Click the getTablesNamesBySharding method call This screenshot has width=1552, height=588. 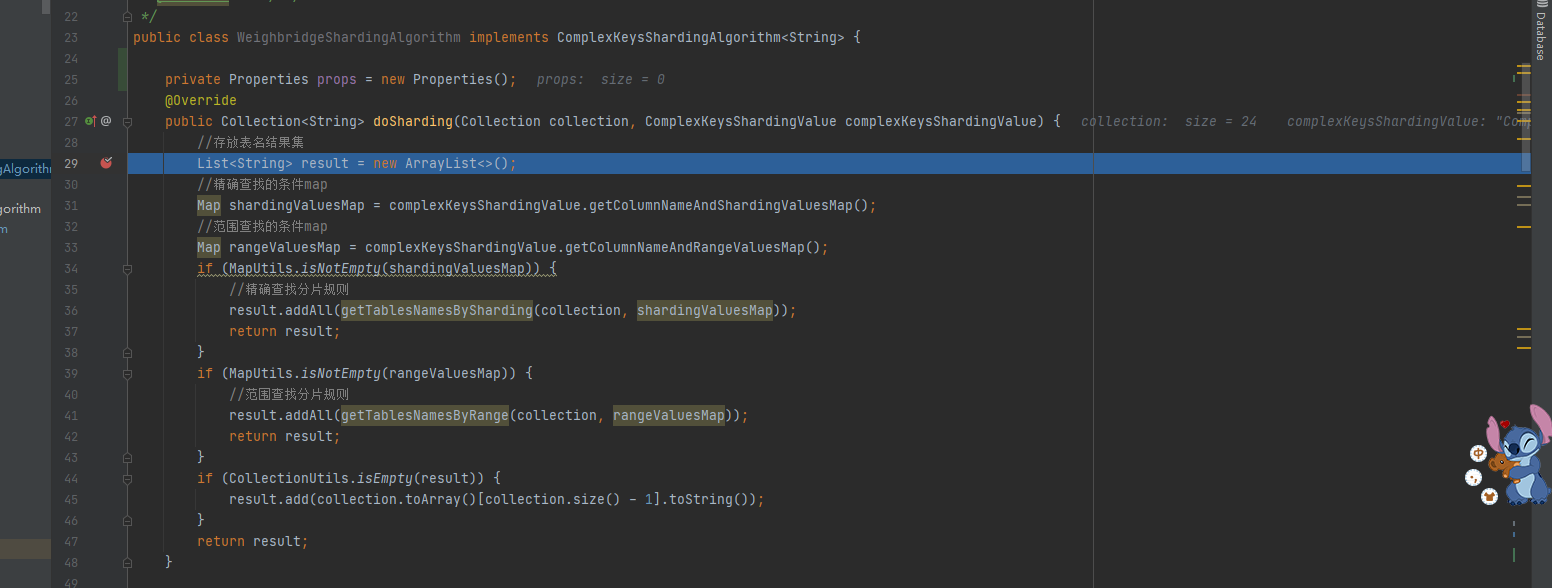pyautogui.click(x=435, y=310)
